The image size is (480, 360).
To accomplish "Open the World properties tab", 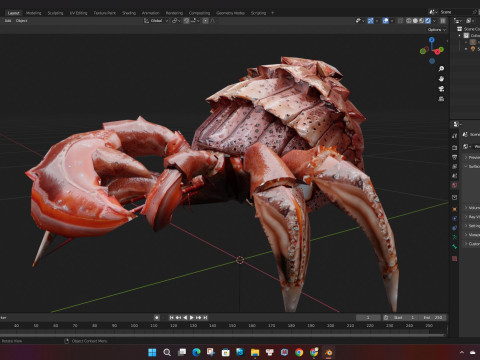I will 454,185.
